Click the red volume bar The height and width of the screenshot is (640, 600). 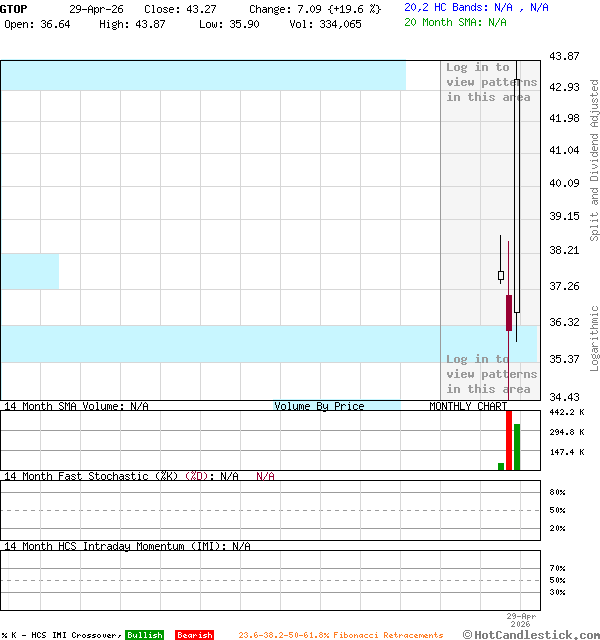pyautogui.click(x=509, y=438)
